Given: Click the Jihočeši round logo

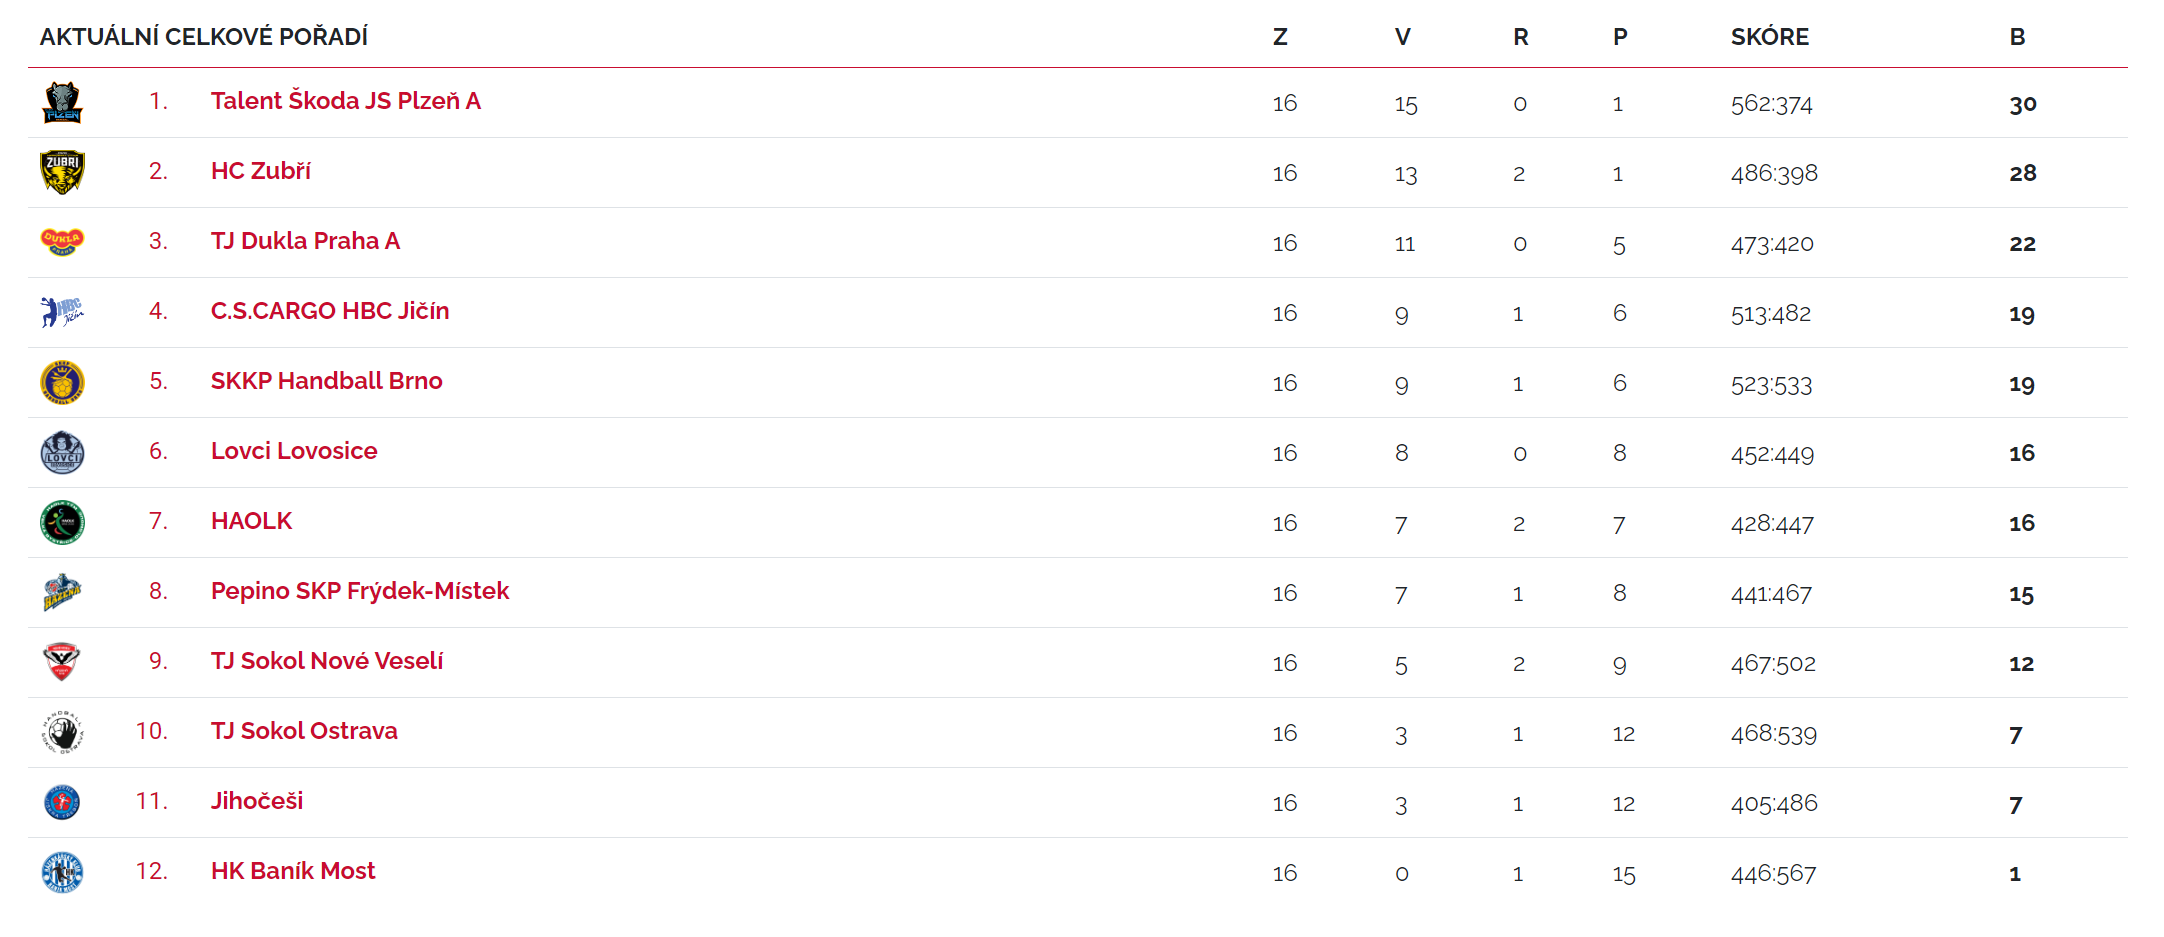Looking at the screenshot, I should [62, 802].
